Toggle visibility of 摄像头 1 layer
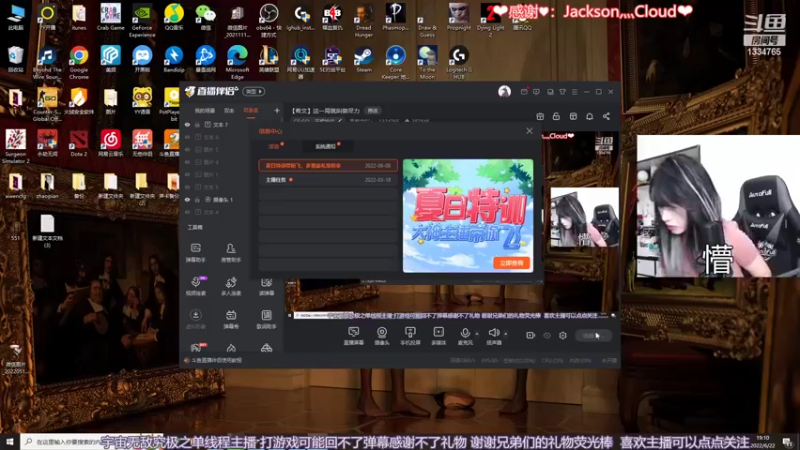 pos(187,199)
